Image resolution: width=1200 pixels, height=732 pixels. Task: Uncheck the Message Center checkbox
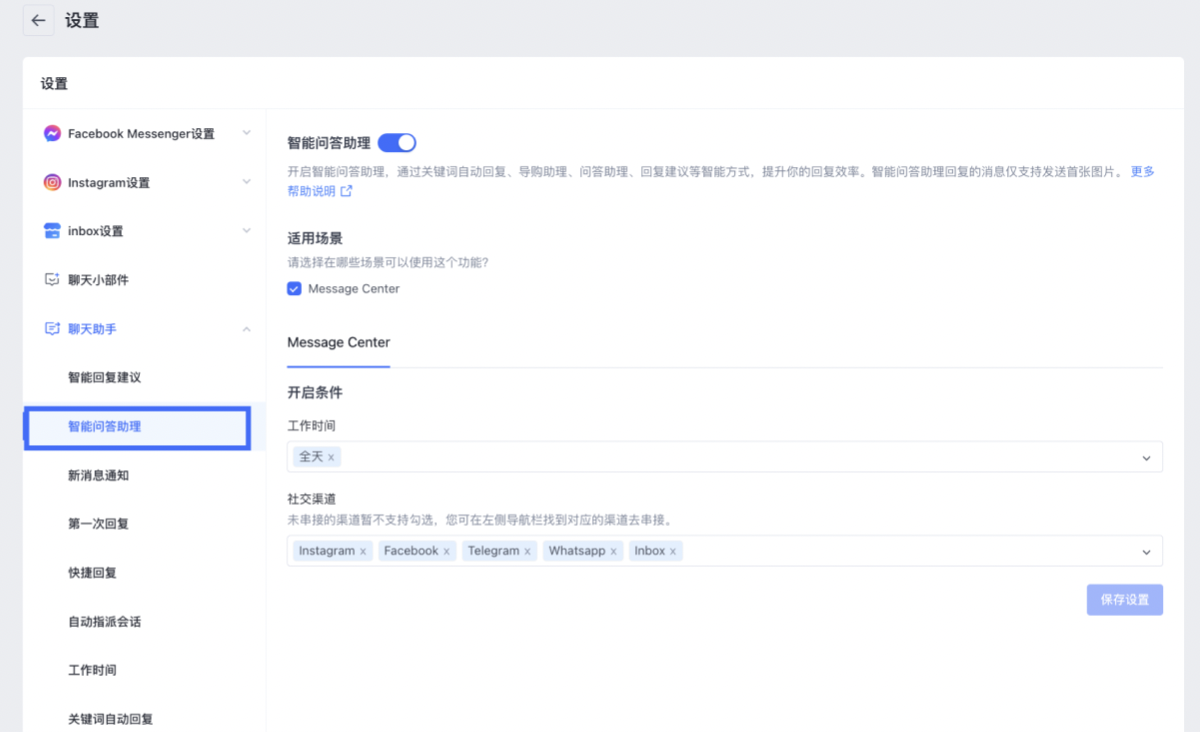293,288
